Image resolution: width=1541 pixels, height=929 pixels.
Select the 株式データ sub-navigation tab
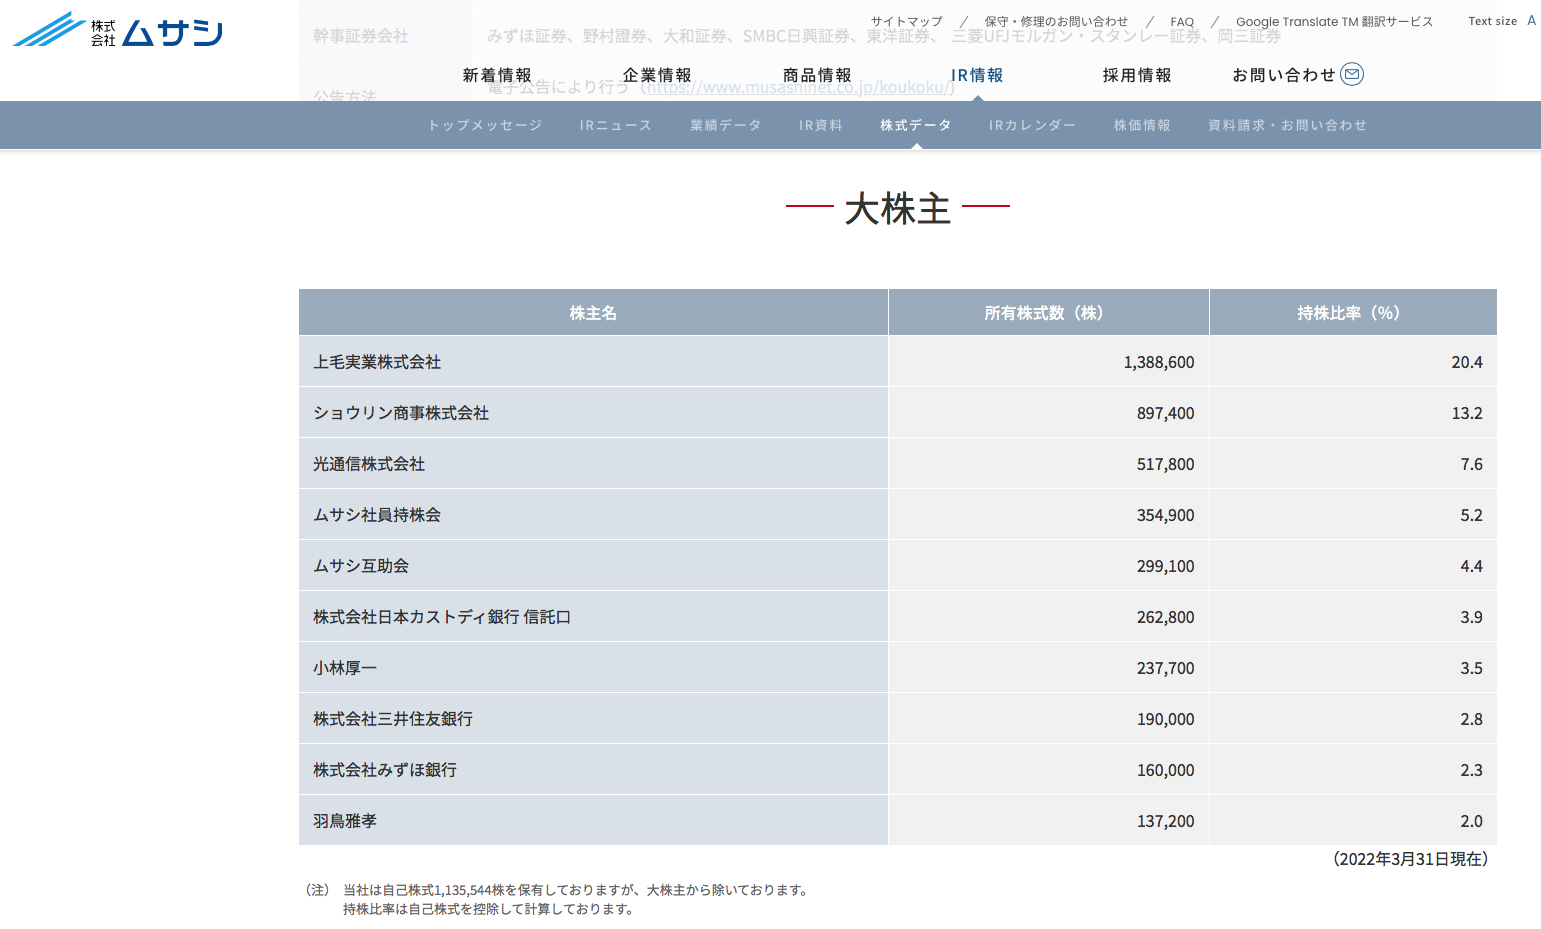pos(916,125)
